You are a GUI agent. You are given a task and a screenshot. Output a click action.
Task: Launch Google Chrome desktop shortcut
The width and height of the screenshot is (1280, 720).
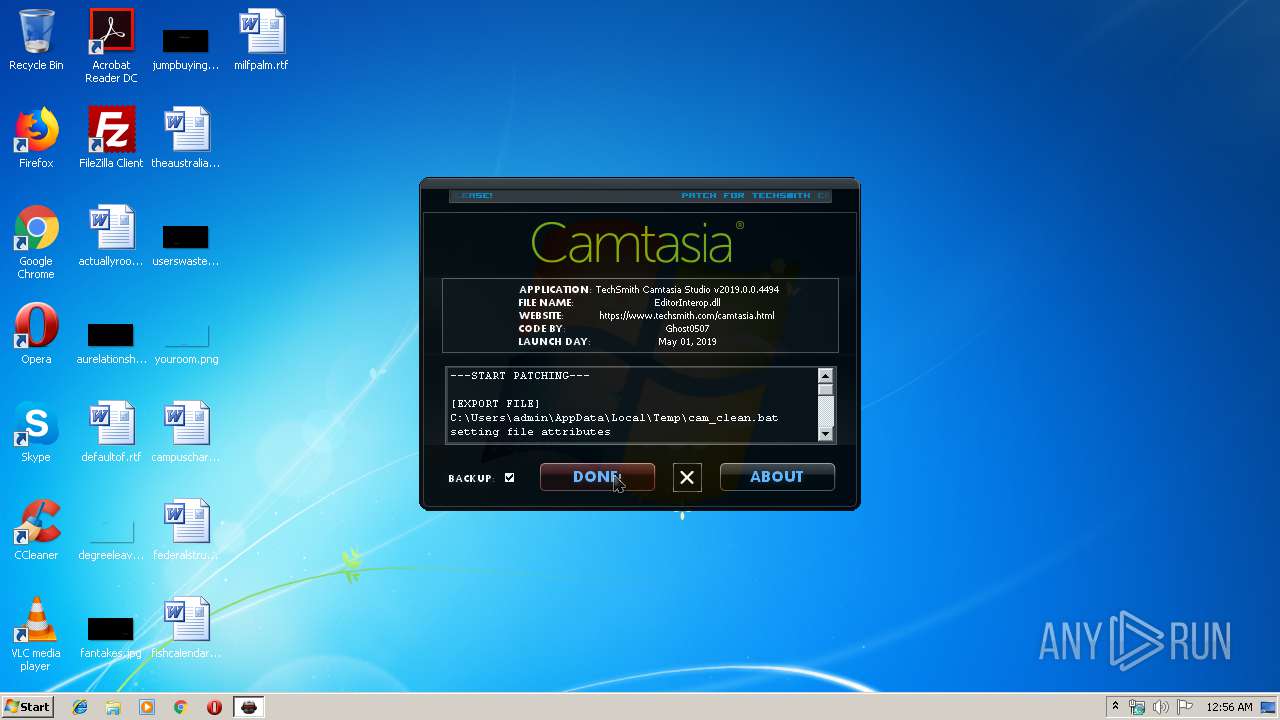[x=36, y=242]
